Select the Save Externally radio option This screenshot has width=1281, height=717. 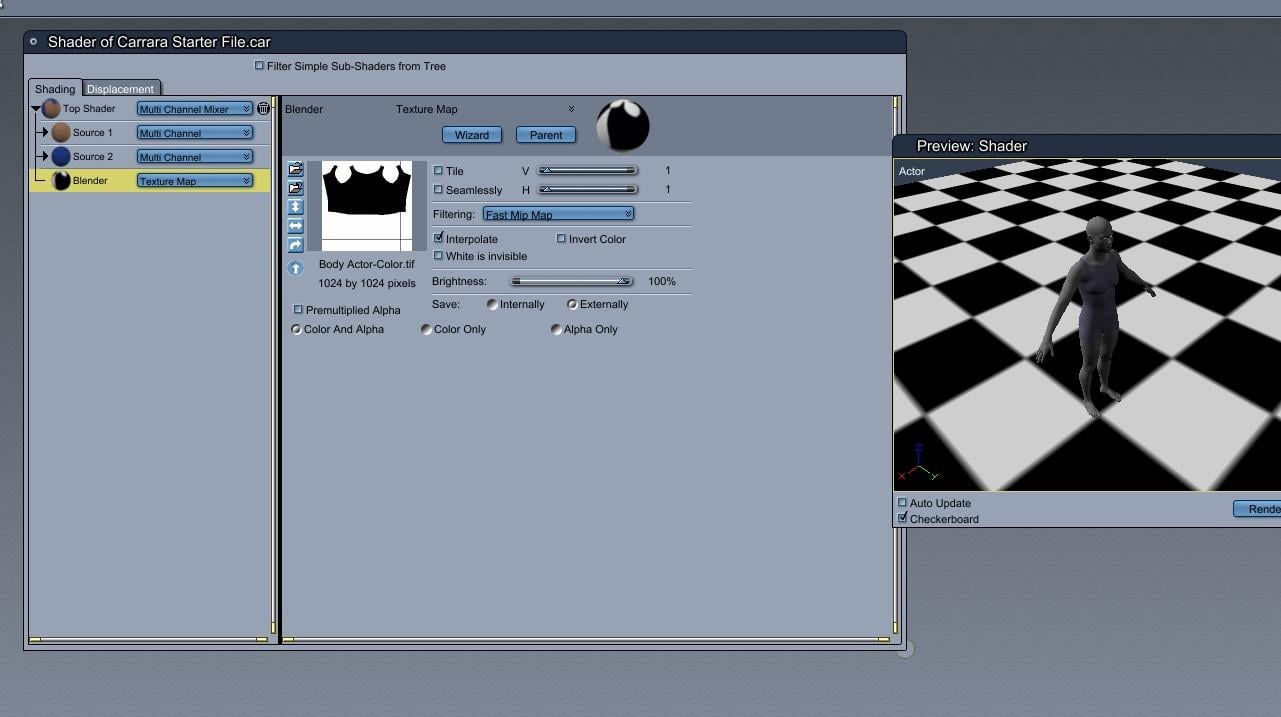click(572, 304)
